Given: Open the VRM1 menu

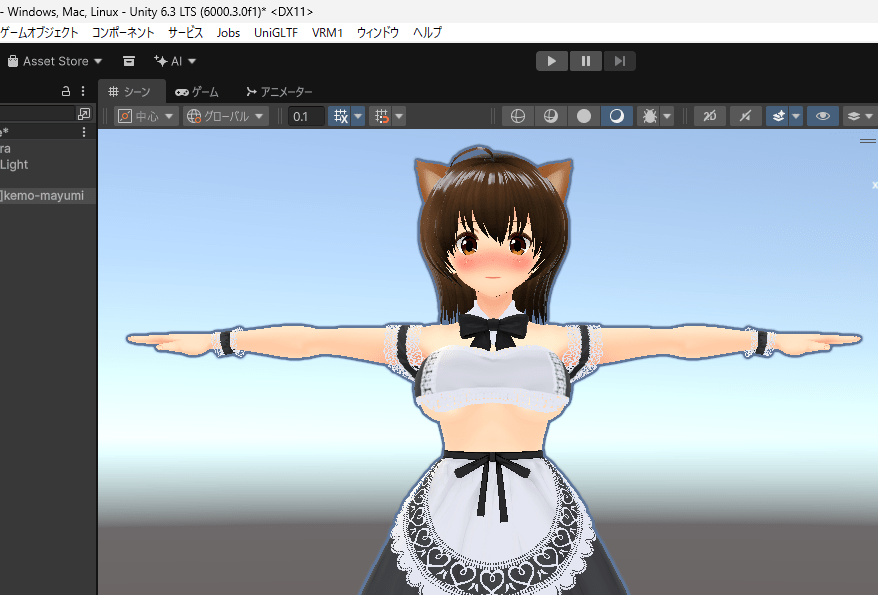Looking at the screenshot, I should (327, 32).
